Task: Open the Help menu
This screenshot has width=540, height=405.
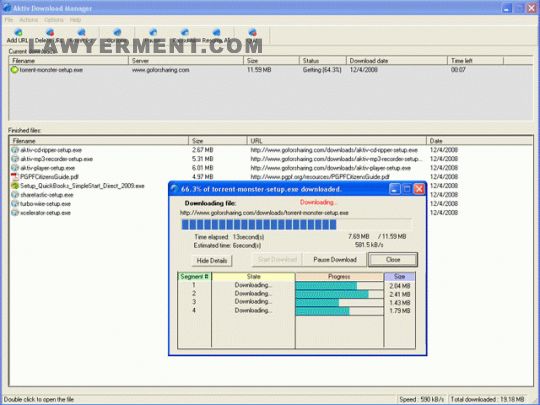Action: click(75, 20)
